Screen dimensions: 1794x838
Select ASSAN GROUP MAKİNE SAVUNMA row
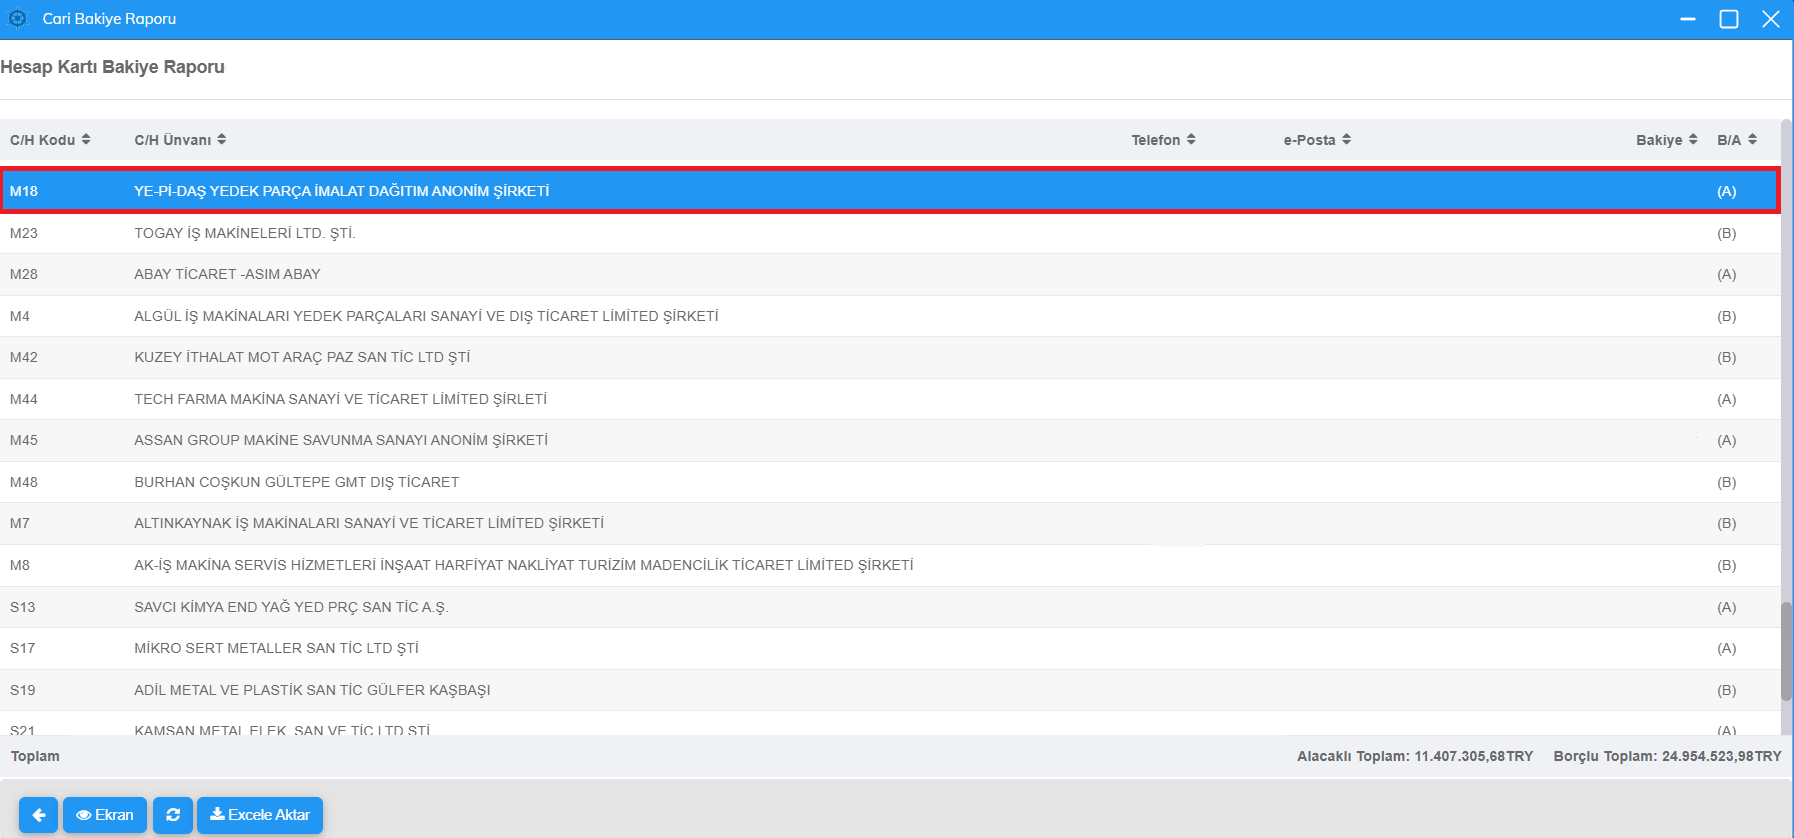click(x=890, y=440)
